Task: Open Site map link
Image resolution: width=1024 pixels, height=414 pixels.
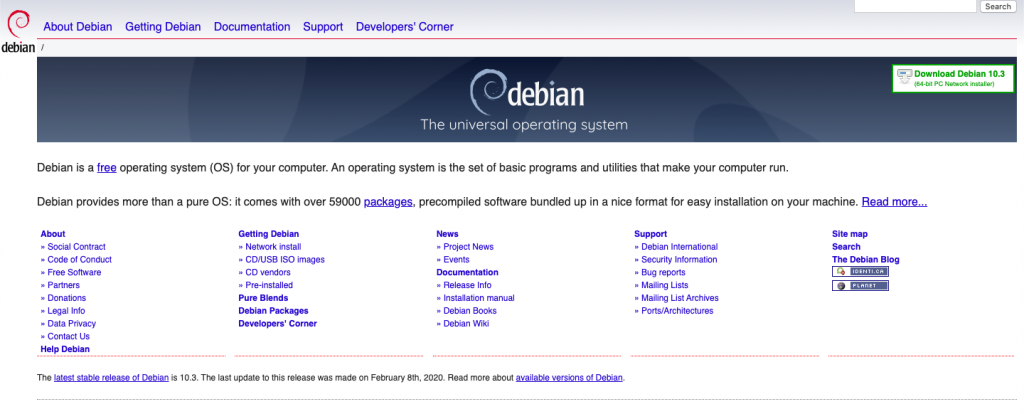Action: pyautogui.click(x=850, y=234)
